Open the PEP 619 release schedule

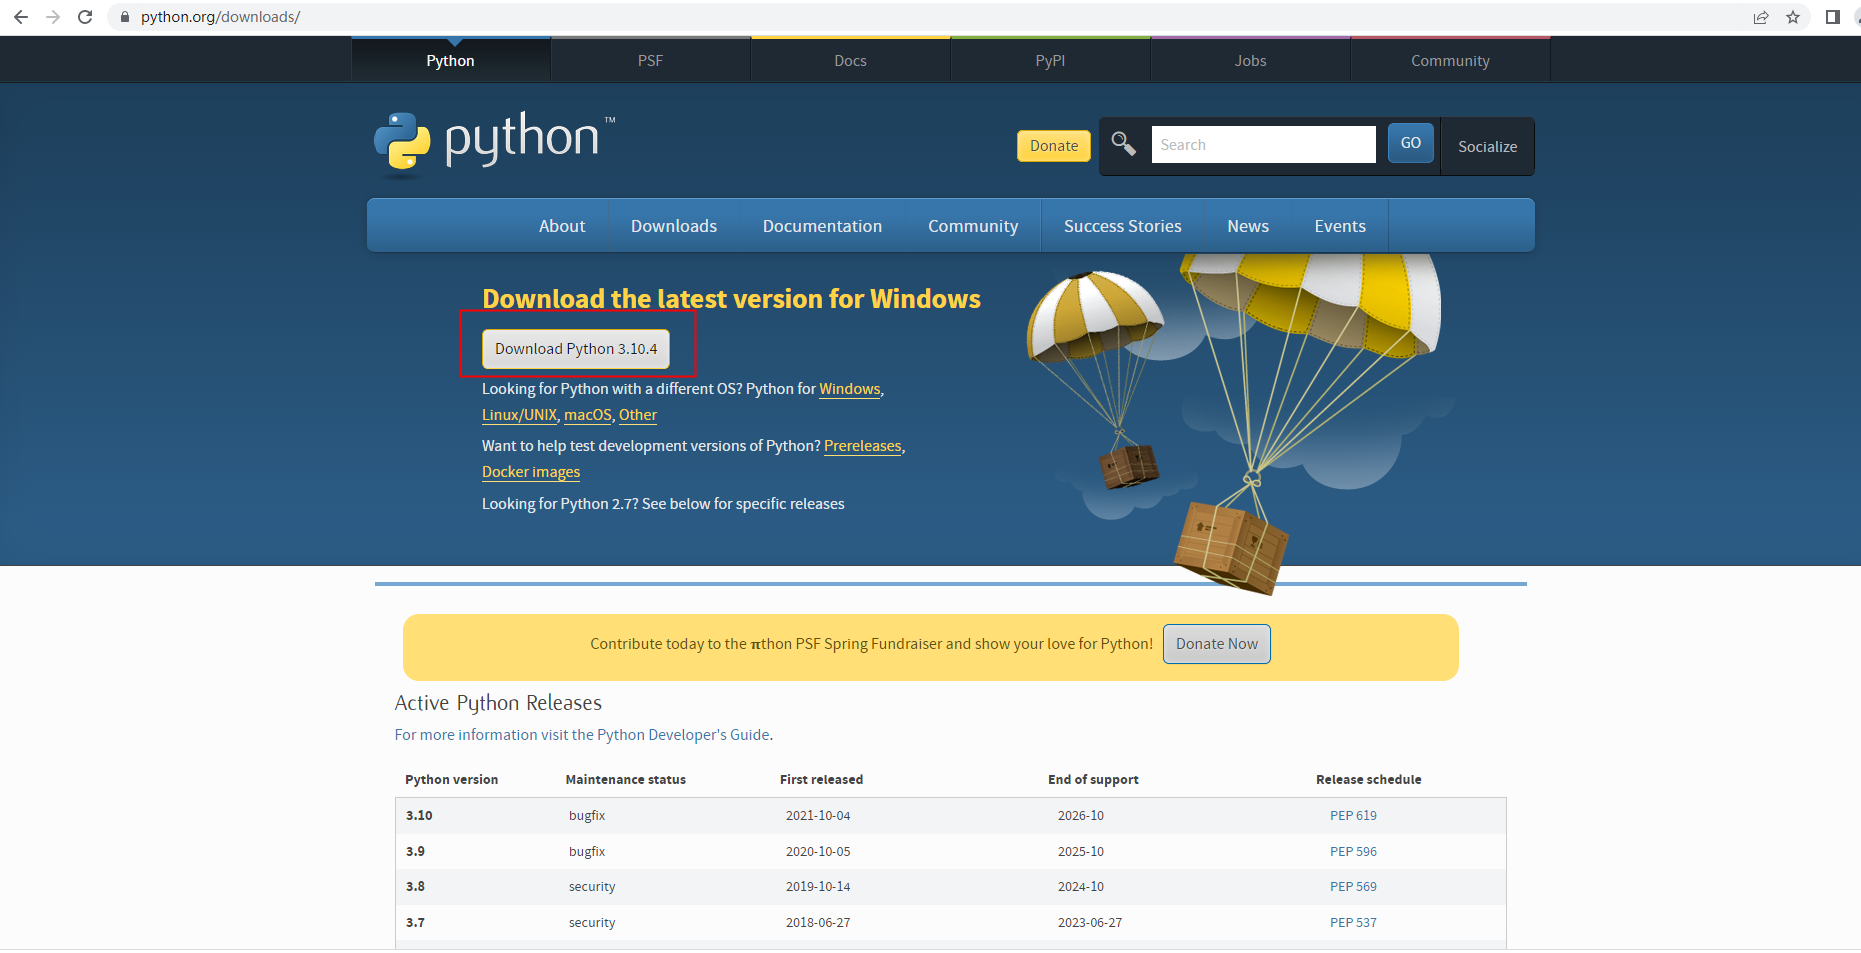[x=1353, y=815]
